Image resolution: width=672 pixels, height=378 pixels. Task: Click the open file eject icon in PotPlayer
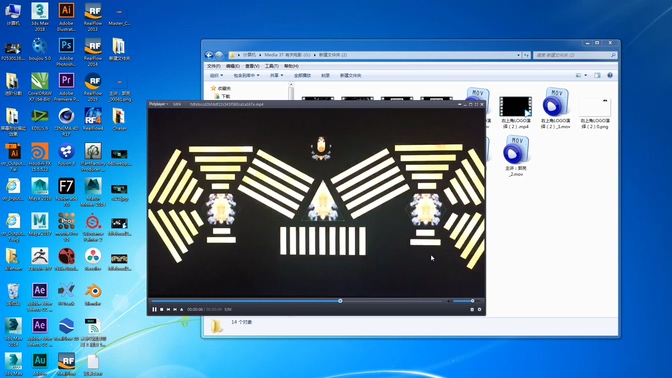pos(182,309)
